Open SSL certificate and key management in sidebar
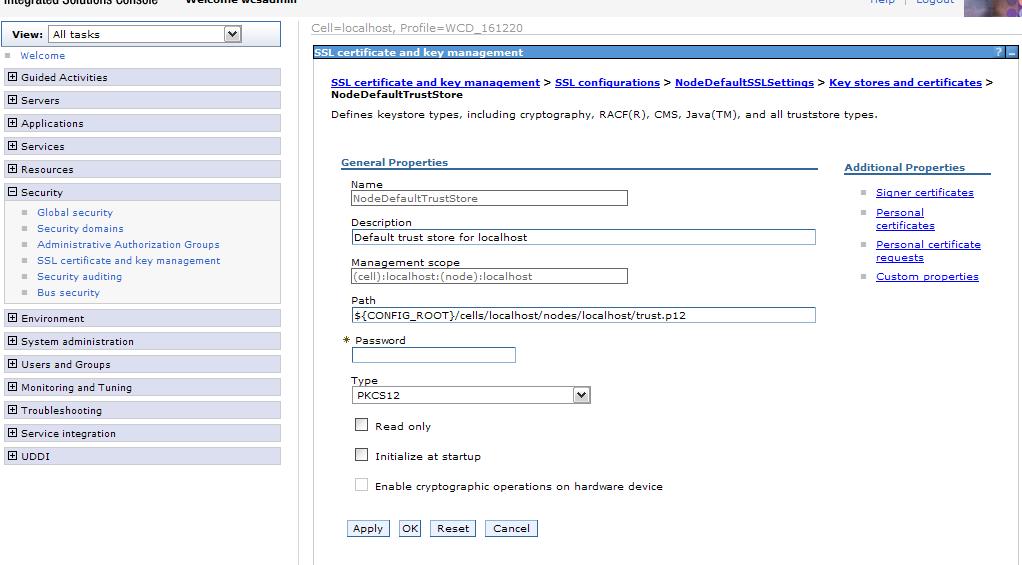This screenshot has height=565, width=1022. (128, 261)
